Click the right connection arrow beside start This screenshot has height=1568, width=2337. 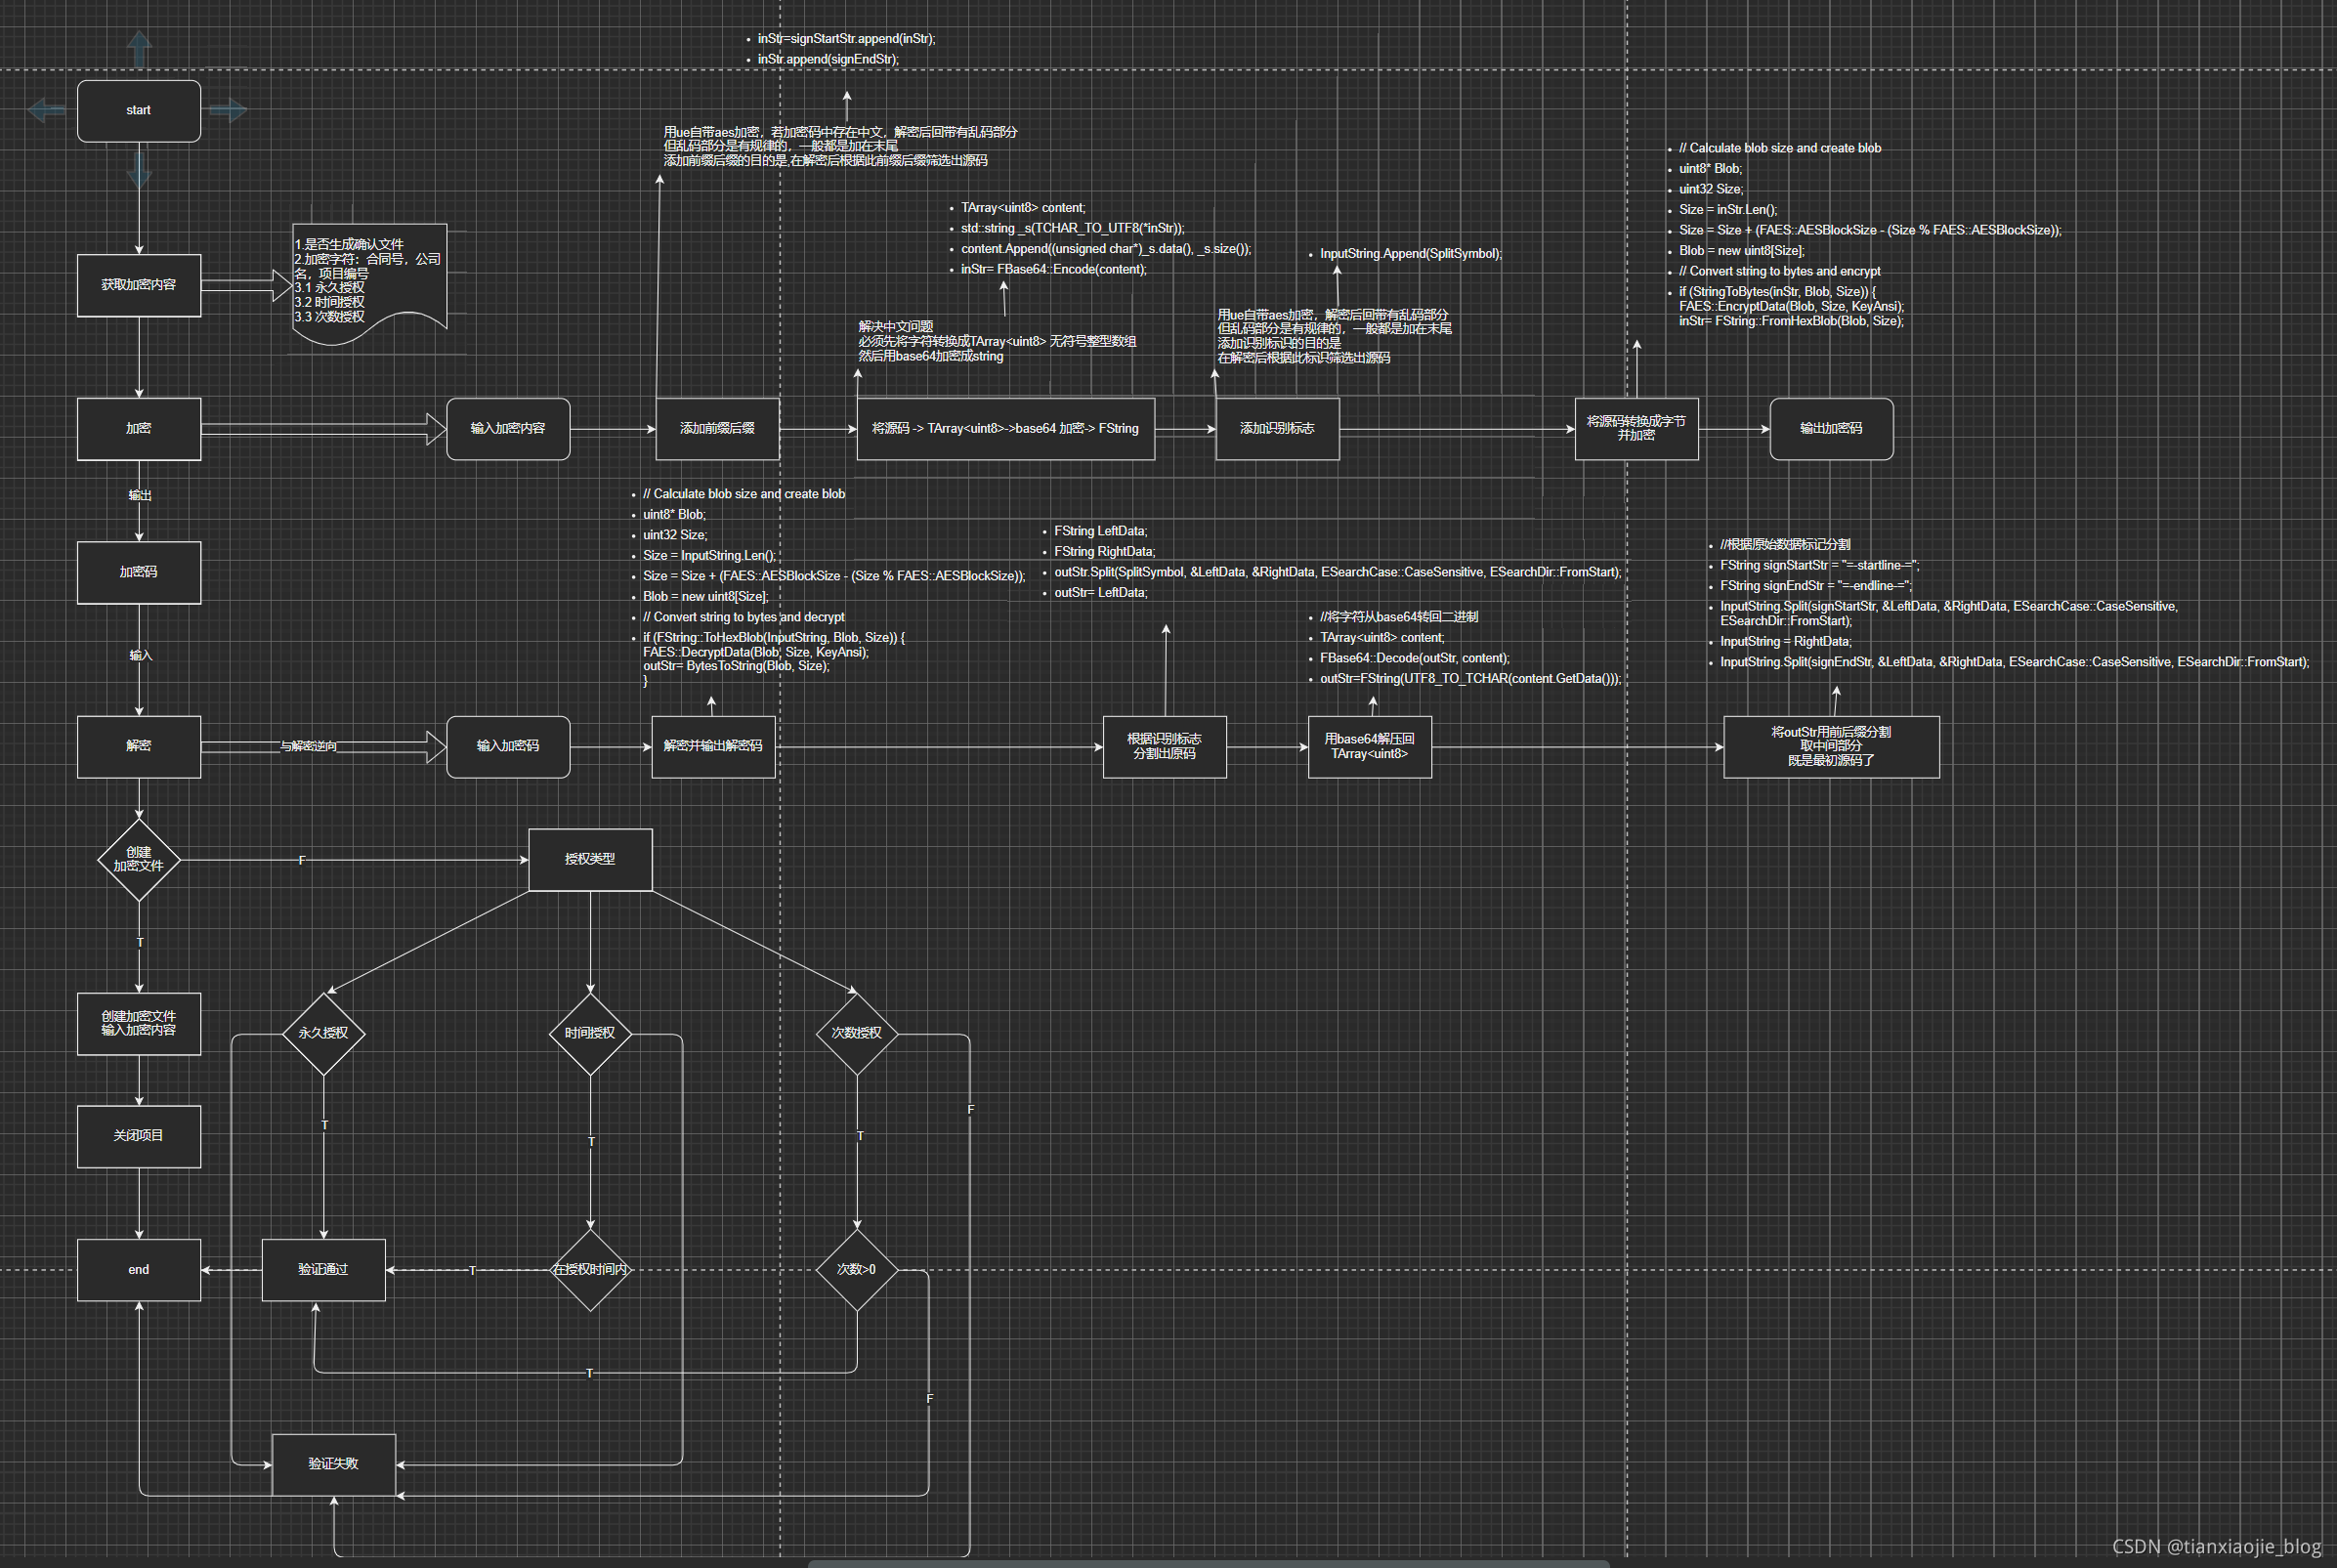click(229, 110)
